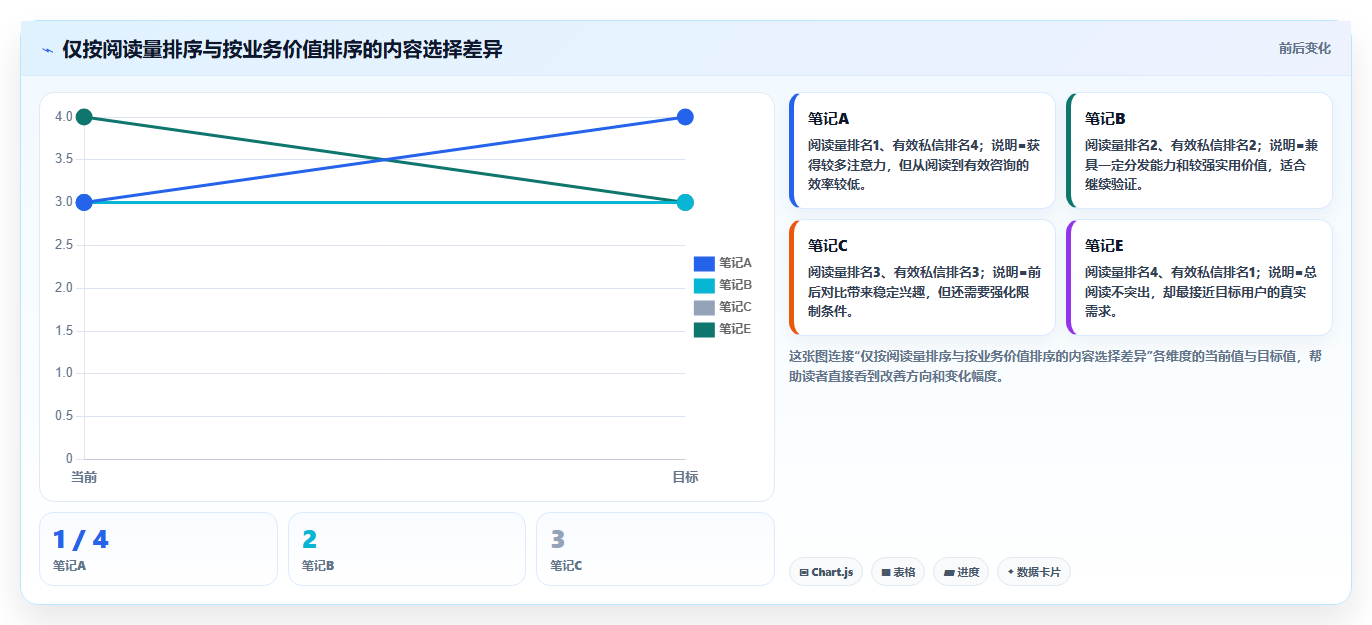Click the 4.0 y-axis tick label
This screenshot has width=1372, height=625.
[x=64, y=117]
